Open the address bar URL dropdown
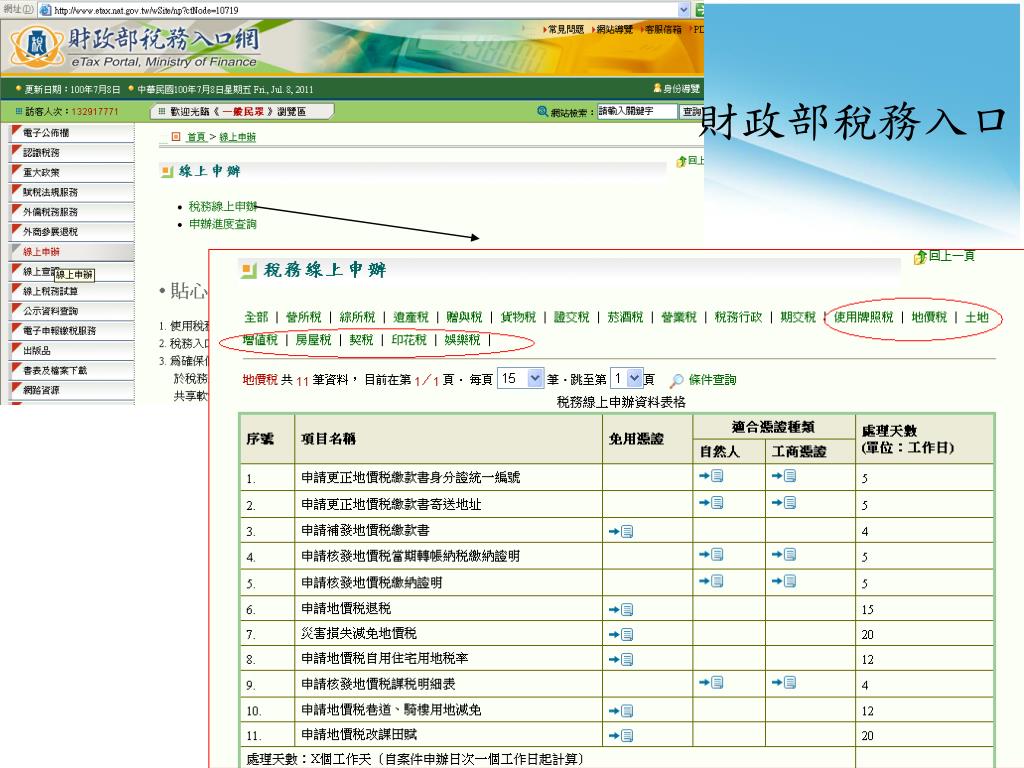The height and width of the screenshot is (768, 1024). 684,10
